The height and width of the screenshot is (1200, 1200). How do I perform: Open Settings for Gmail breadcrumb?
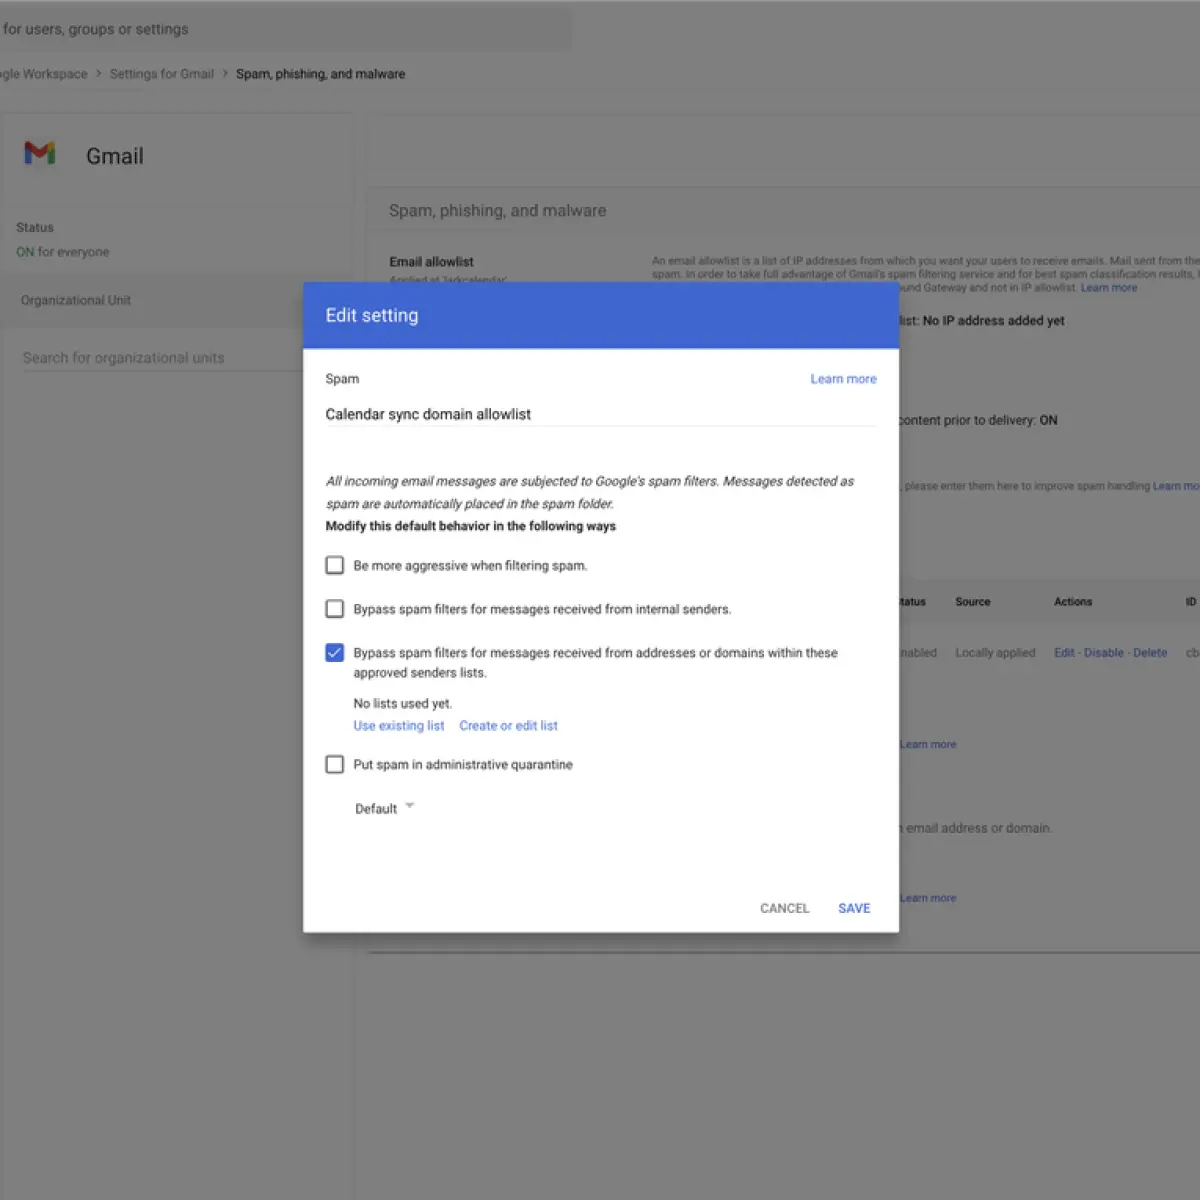click(x=162, y=74)
